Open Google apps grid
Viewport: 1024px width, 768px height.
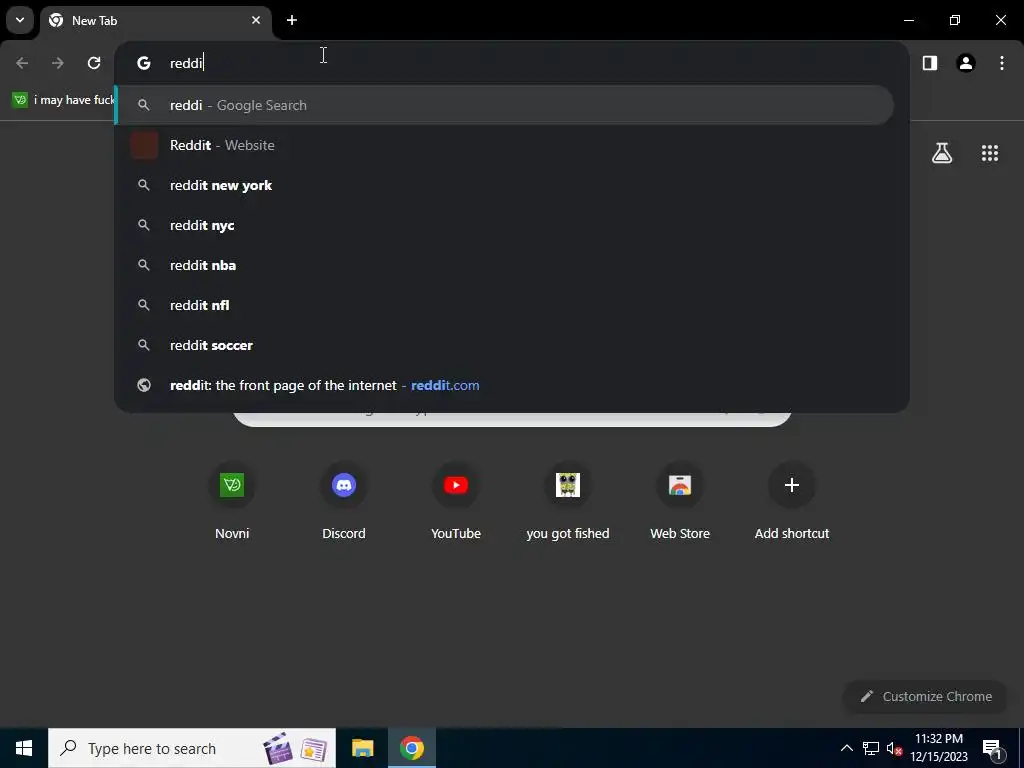tap(990, 153)
